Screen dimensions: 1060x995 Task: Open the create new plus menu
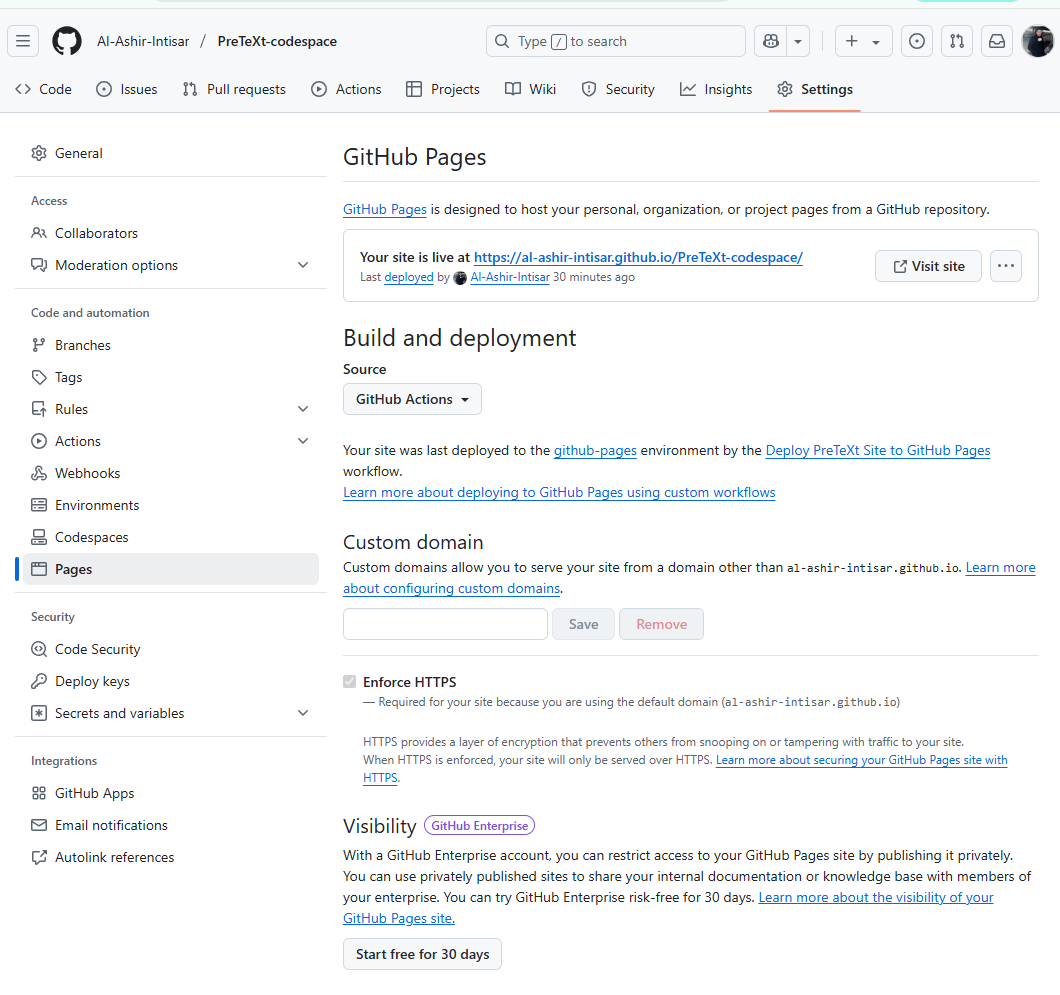(863, 41)
